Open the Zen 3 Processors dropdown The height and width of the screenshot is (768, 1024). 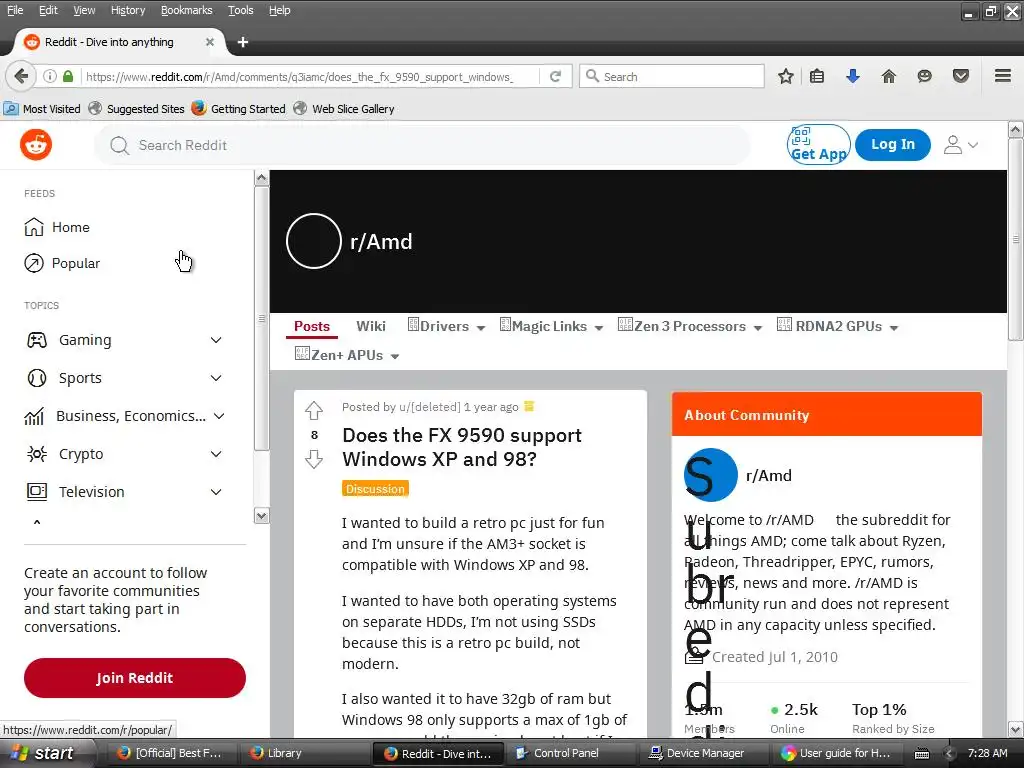click(690, 326)
